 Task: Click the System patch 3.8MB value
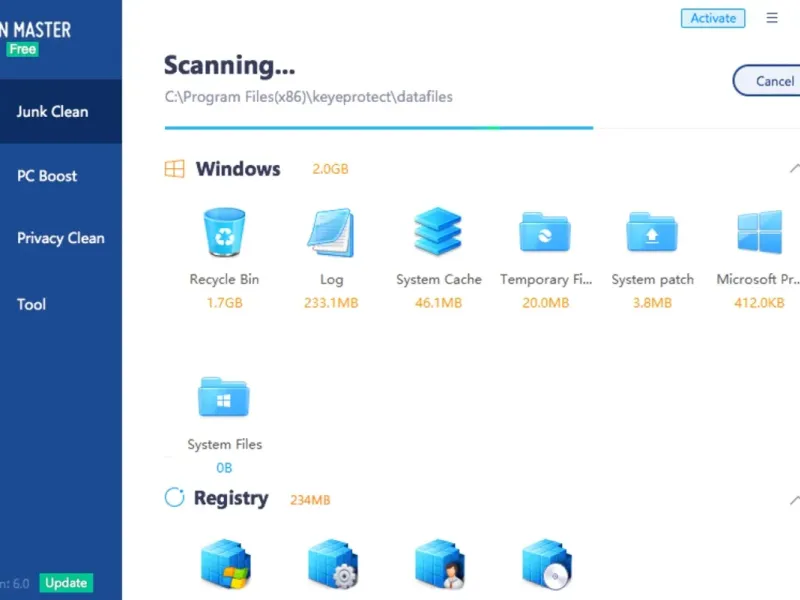[x=652, y=303]
